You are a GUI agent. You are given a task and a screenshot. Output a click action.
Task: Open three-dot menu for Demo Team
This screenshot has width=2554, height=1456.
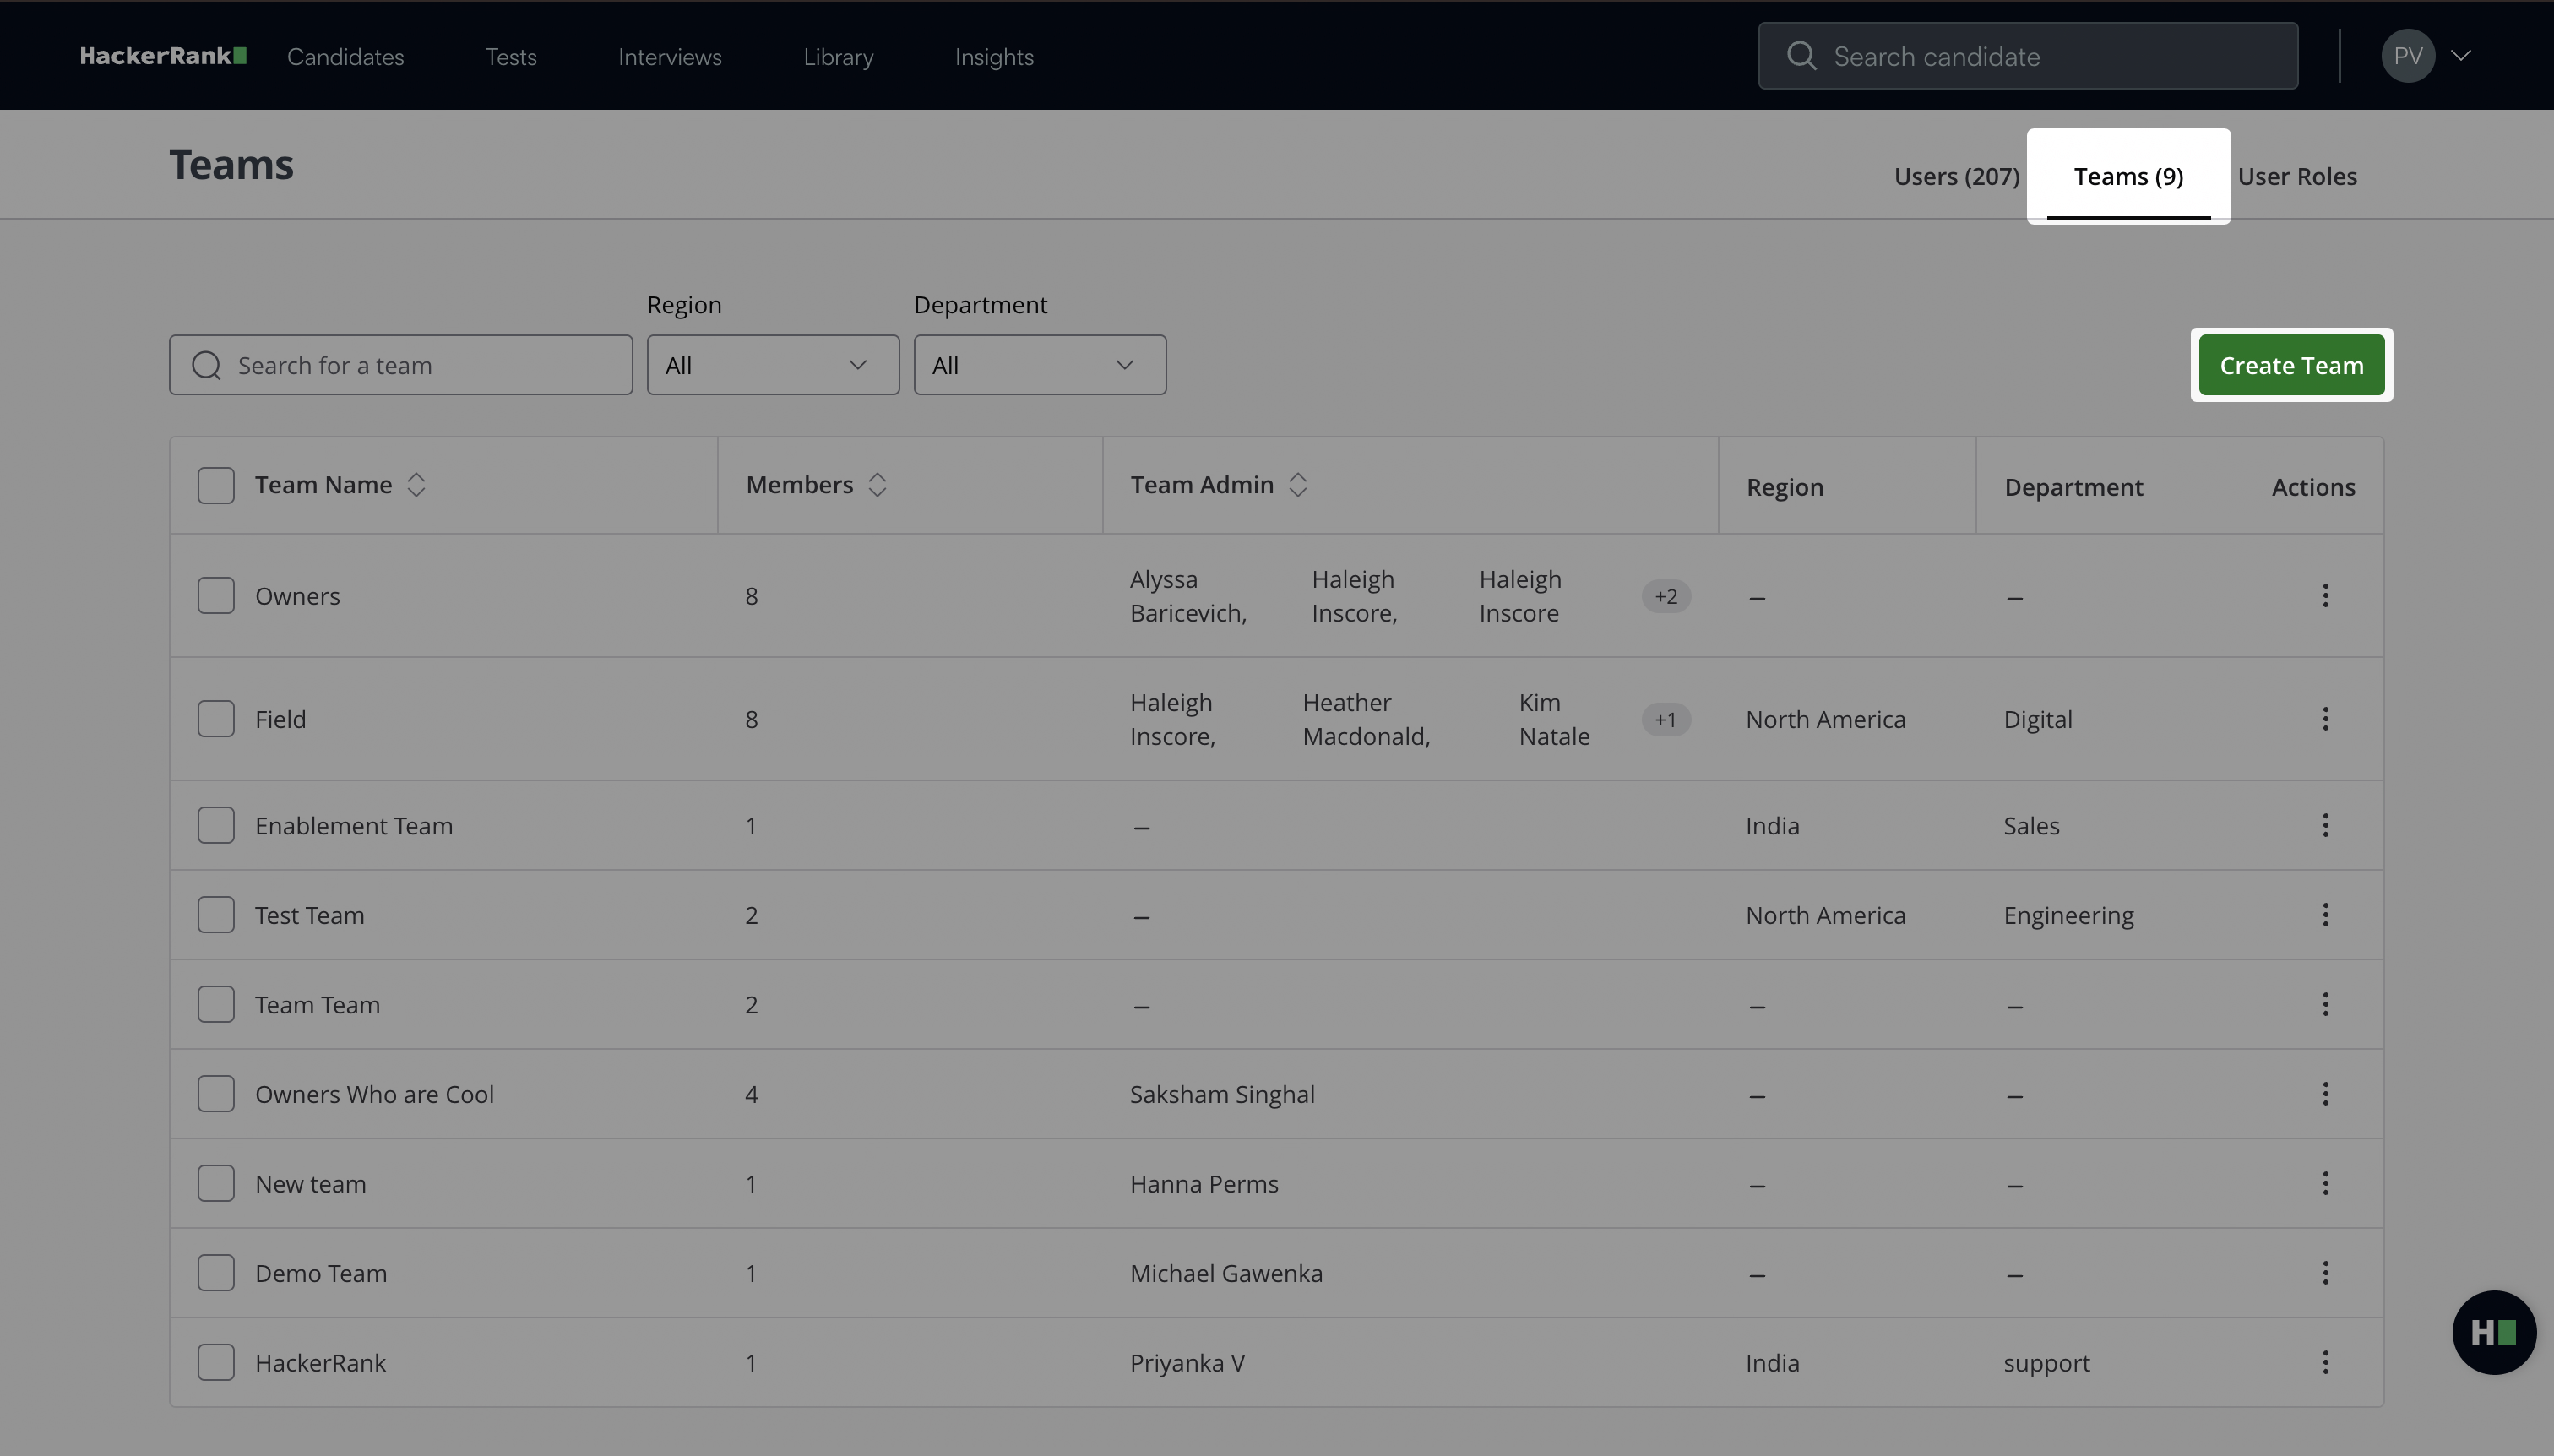click(2325, 1273)
